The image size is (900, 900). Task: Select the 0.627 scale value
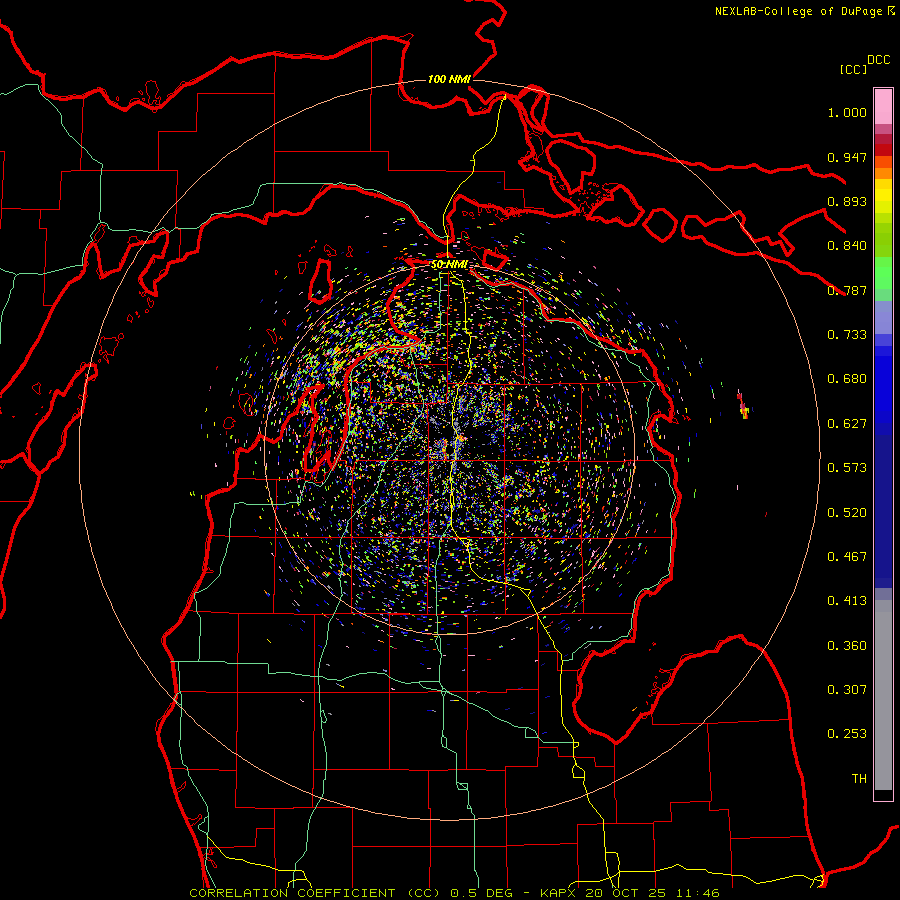click(847, 424)
